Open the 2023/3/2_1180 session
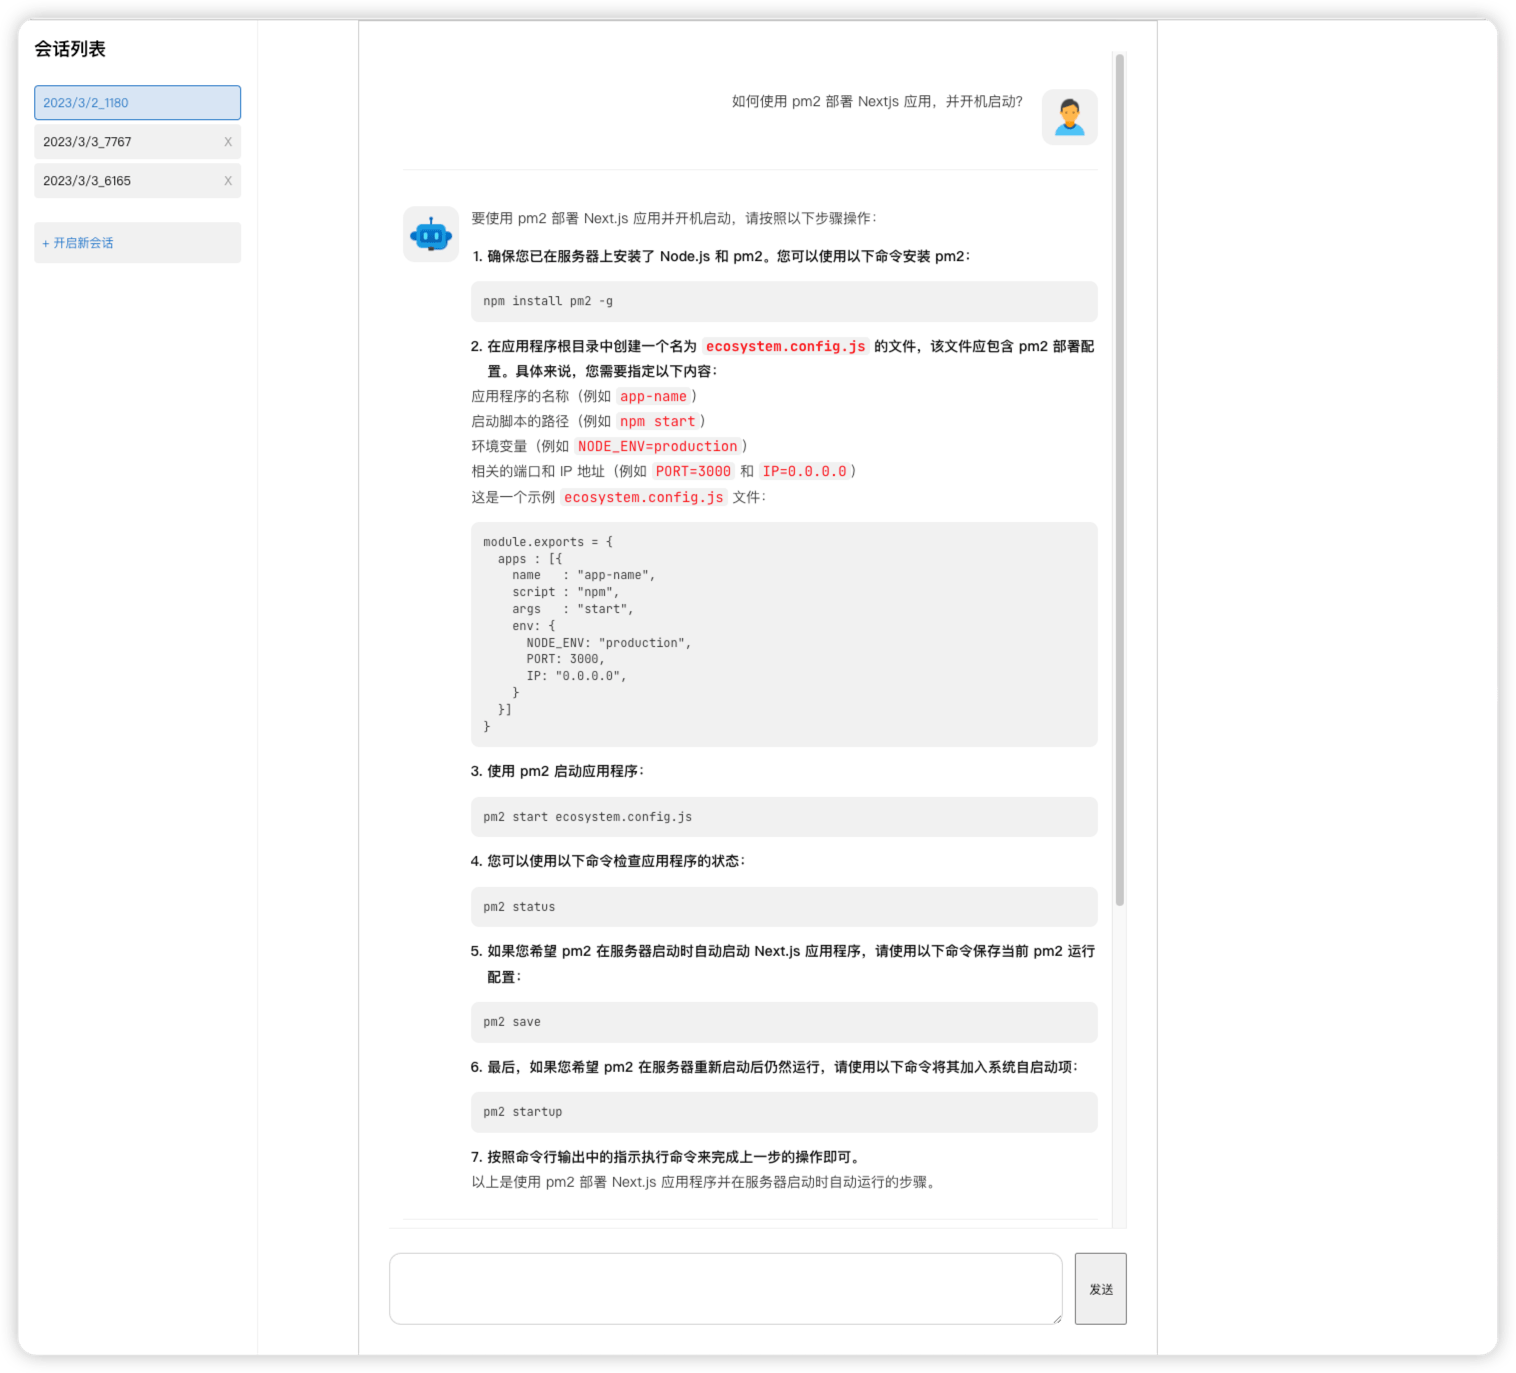This screenshot has width=1516, height=1373. pyautogui.click(x=137, y=103)
